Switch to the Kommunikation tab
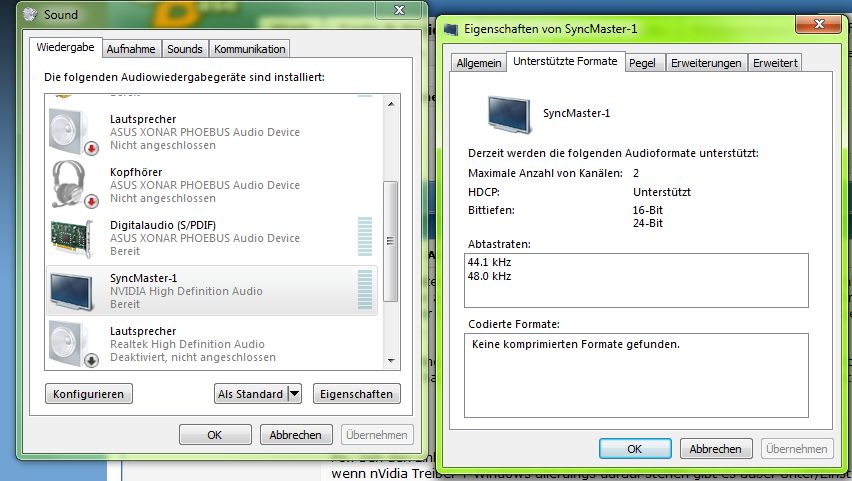 pos(249,49)
